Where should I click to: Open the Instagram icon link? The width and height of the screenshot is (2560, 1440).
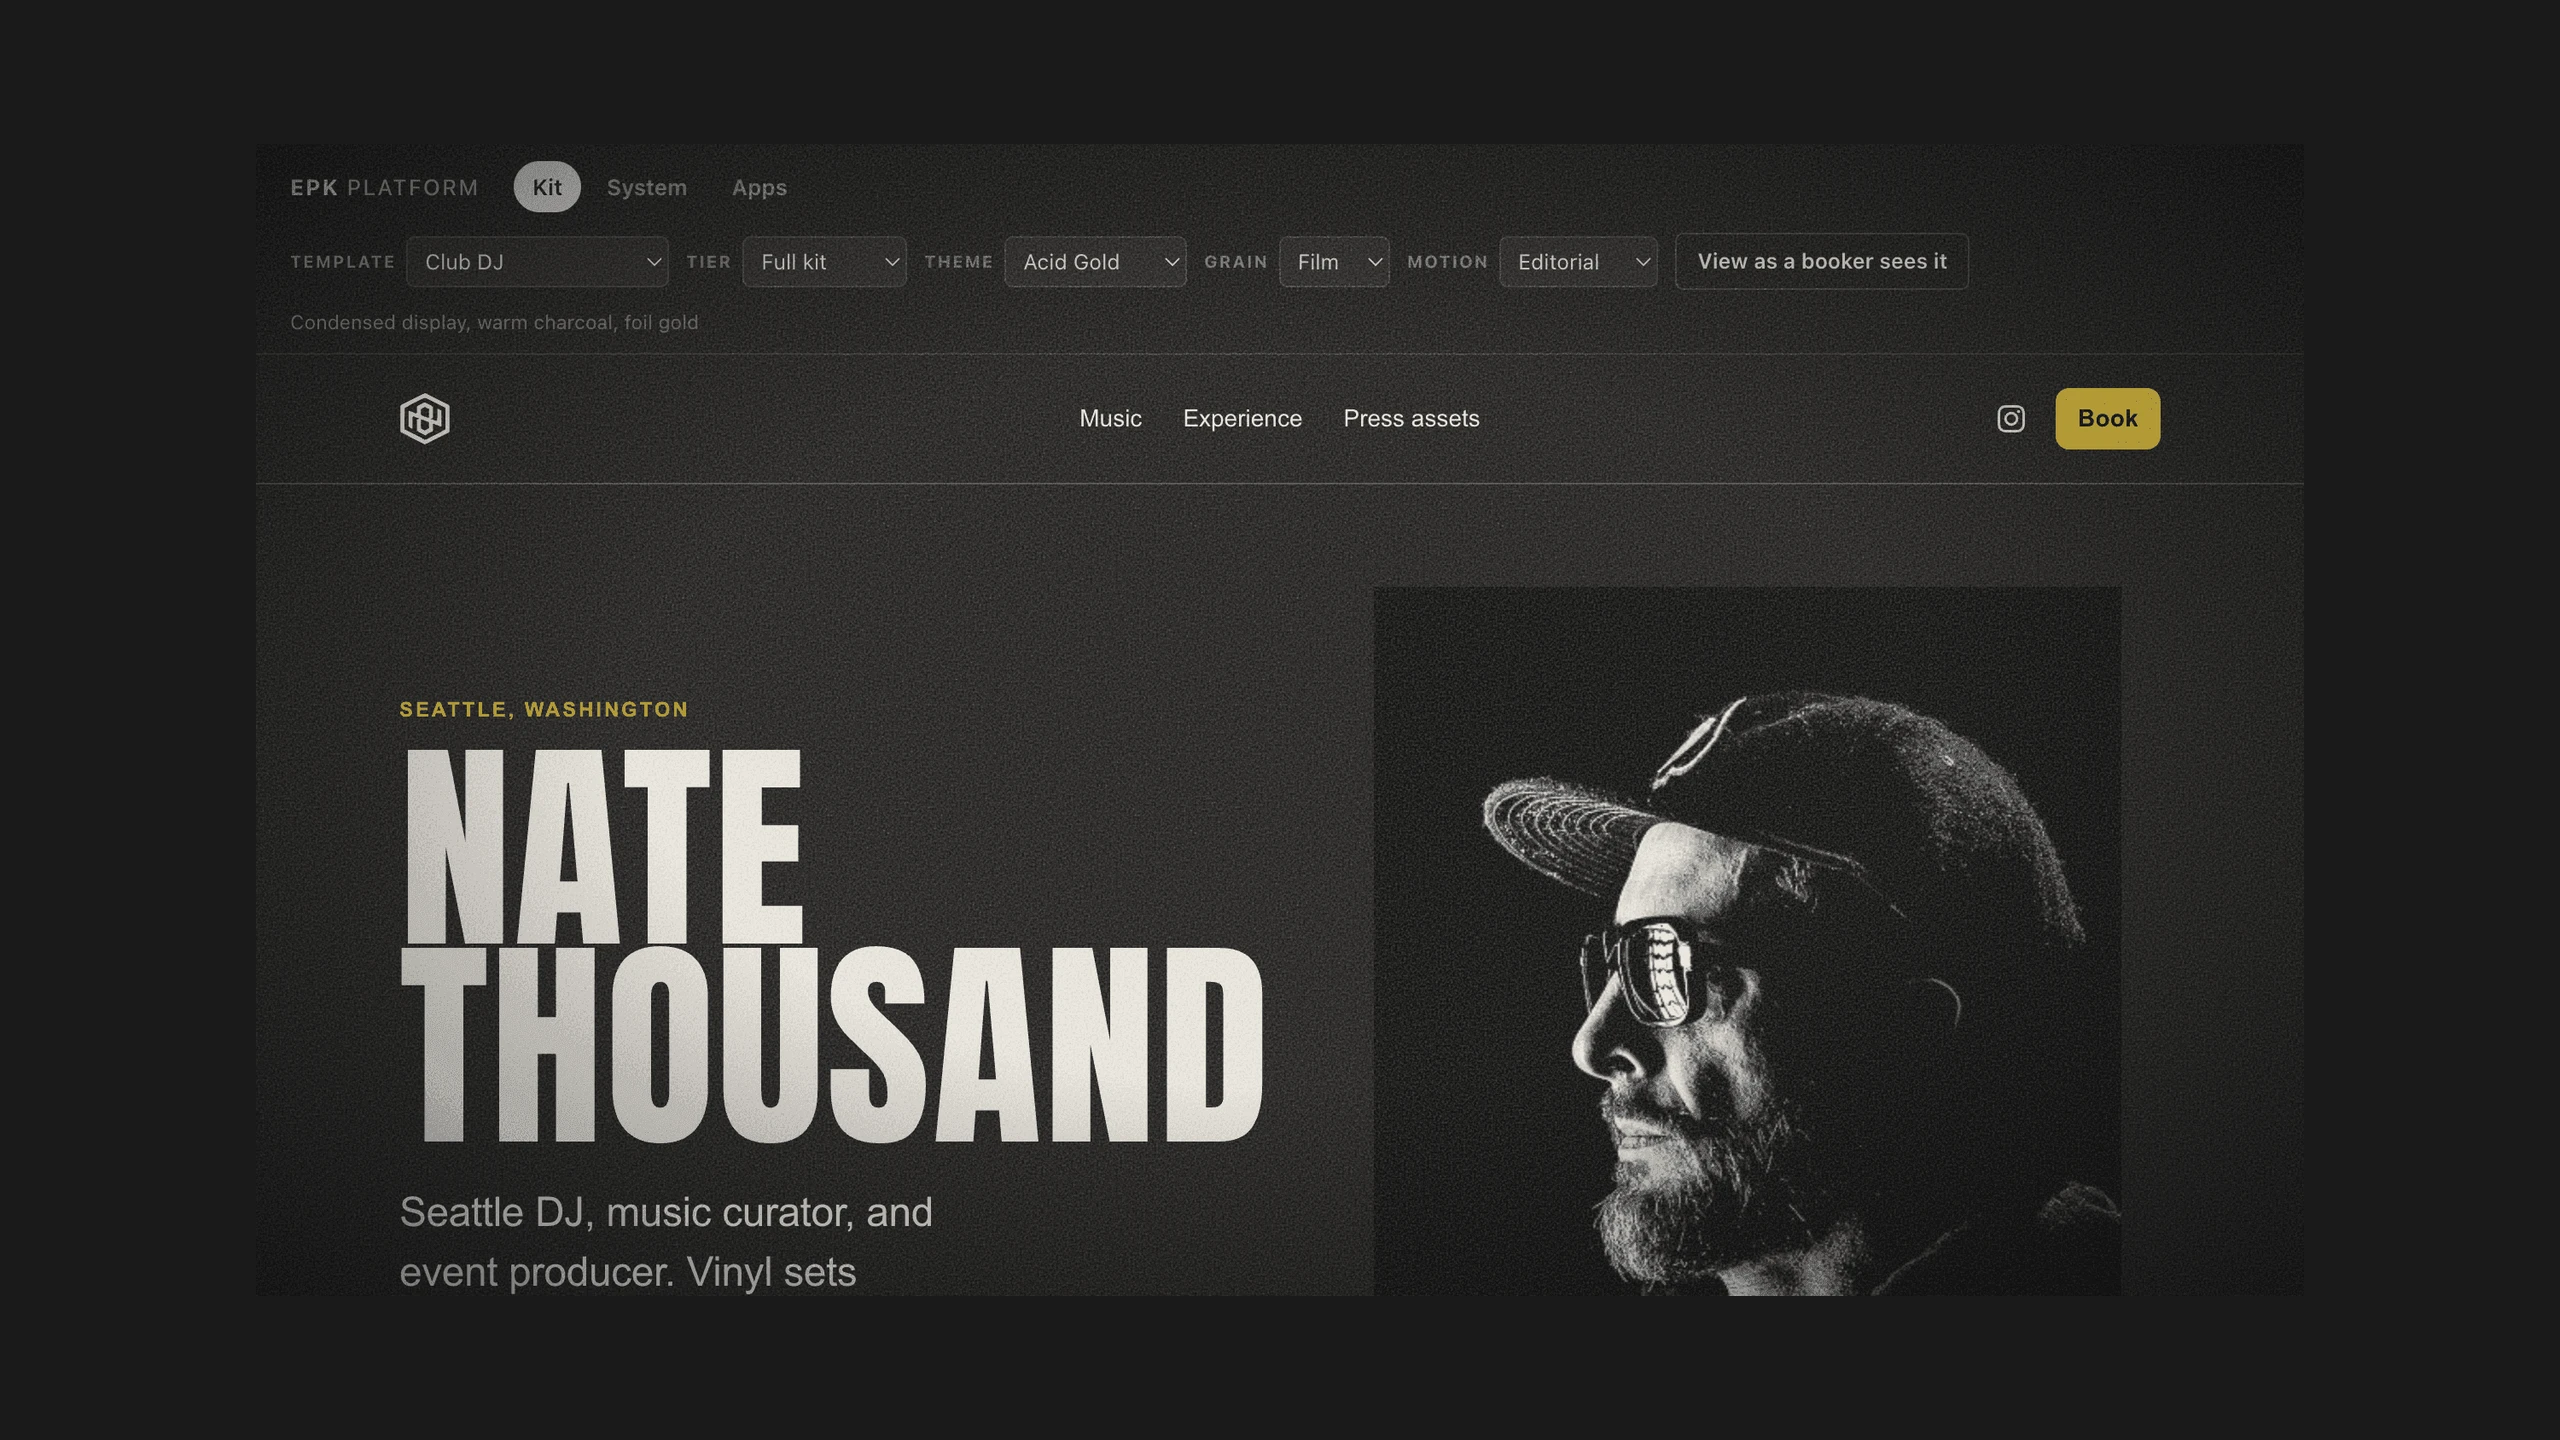click(x=2010, y=419)
